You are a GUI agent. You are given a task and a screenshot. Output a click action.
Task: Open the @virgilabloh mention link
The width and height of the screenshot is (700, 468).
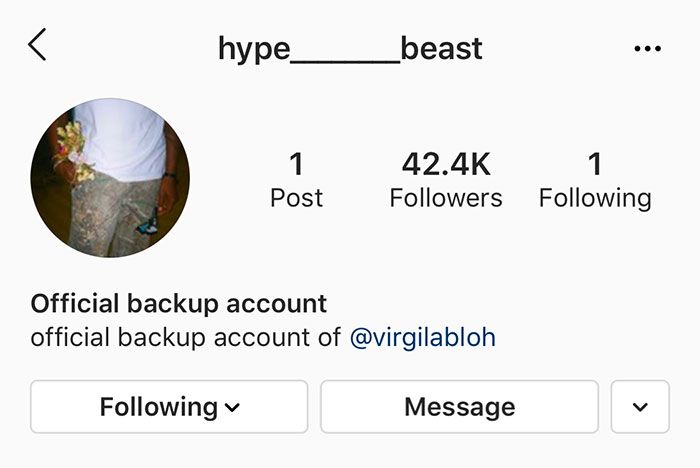click(423, 337)
